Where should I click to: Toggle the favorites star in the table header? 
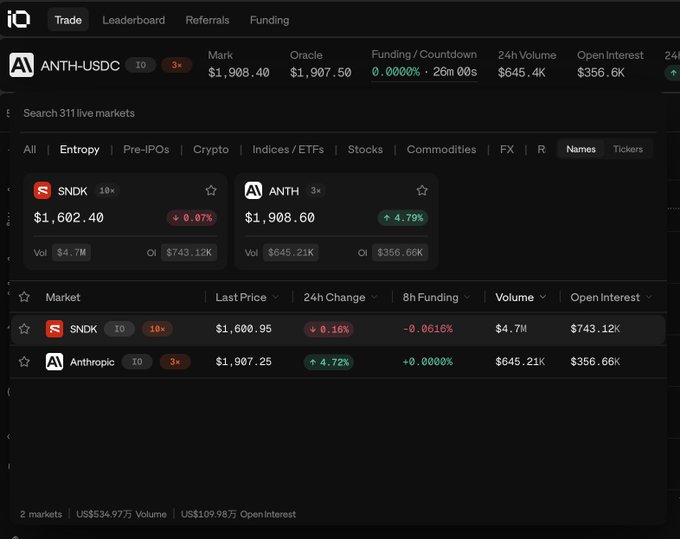tap(24, 297)
